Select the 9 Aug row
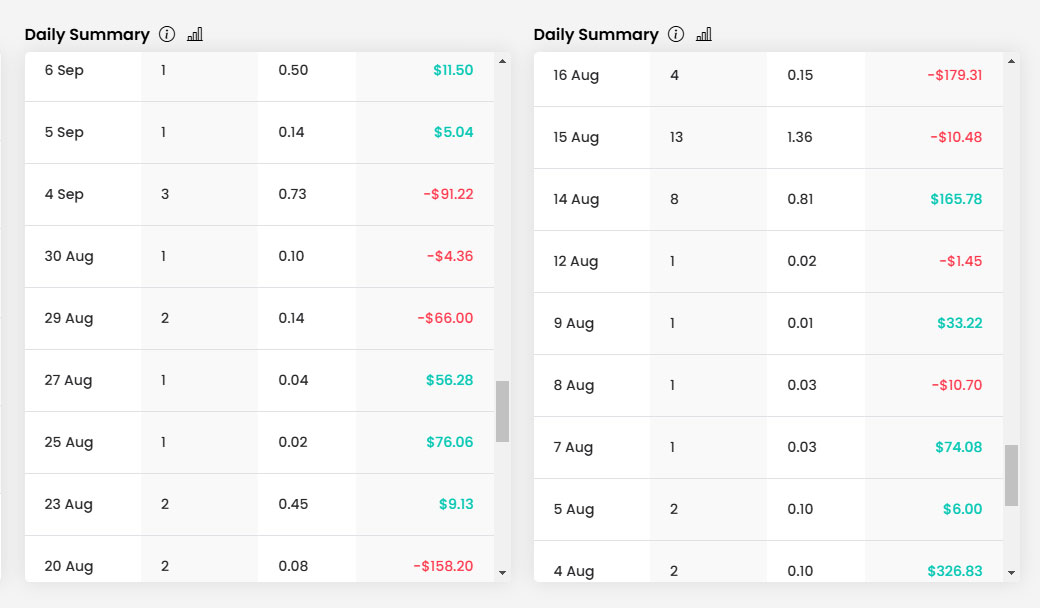1040x608 pixels. pos(768,324)
